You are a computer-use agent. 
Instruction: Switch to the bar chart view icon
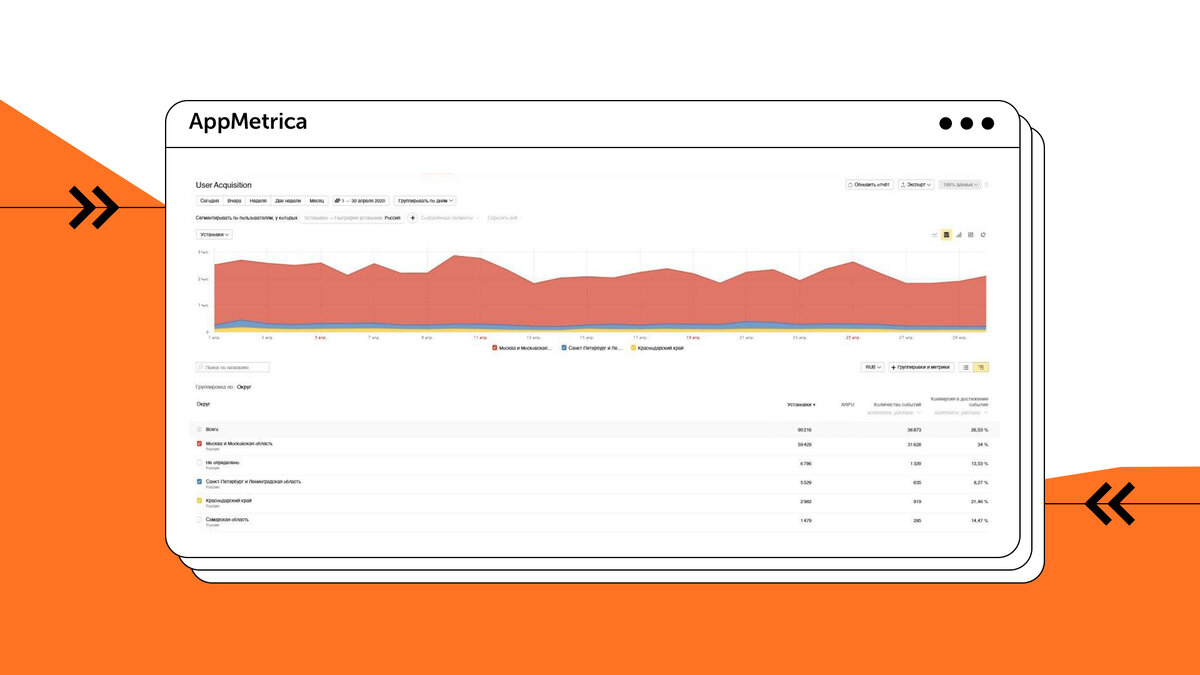(x=959, y=235)
